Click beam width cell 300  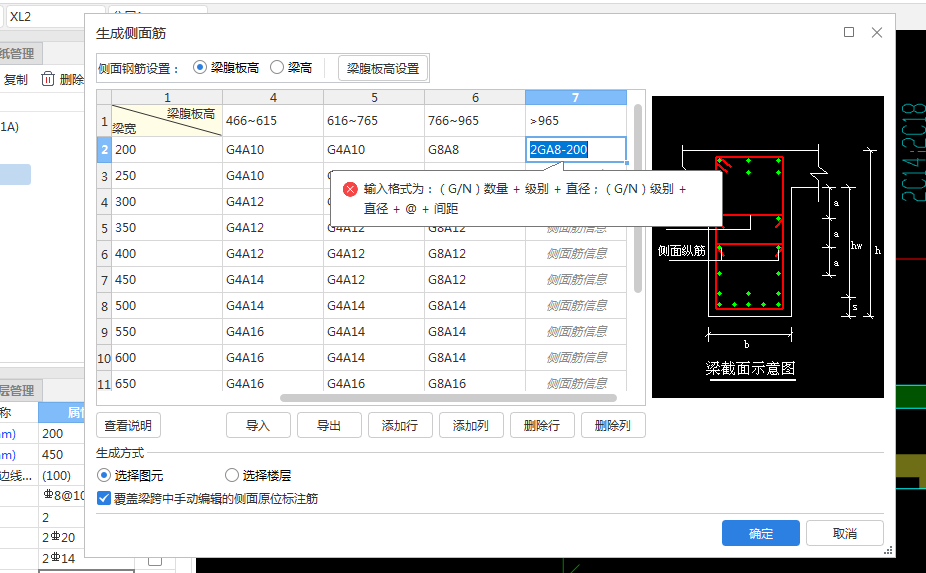[x=167, y=201]
